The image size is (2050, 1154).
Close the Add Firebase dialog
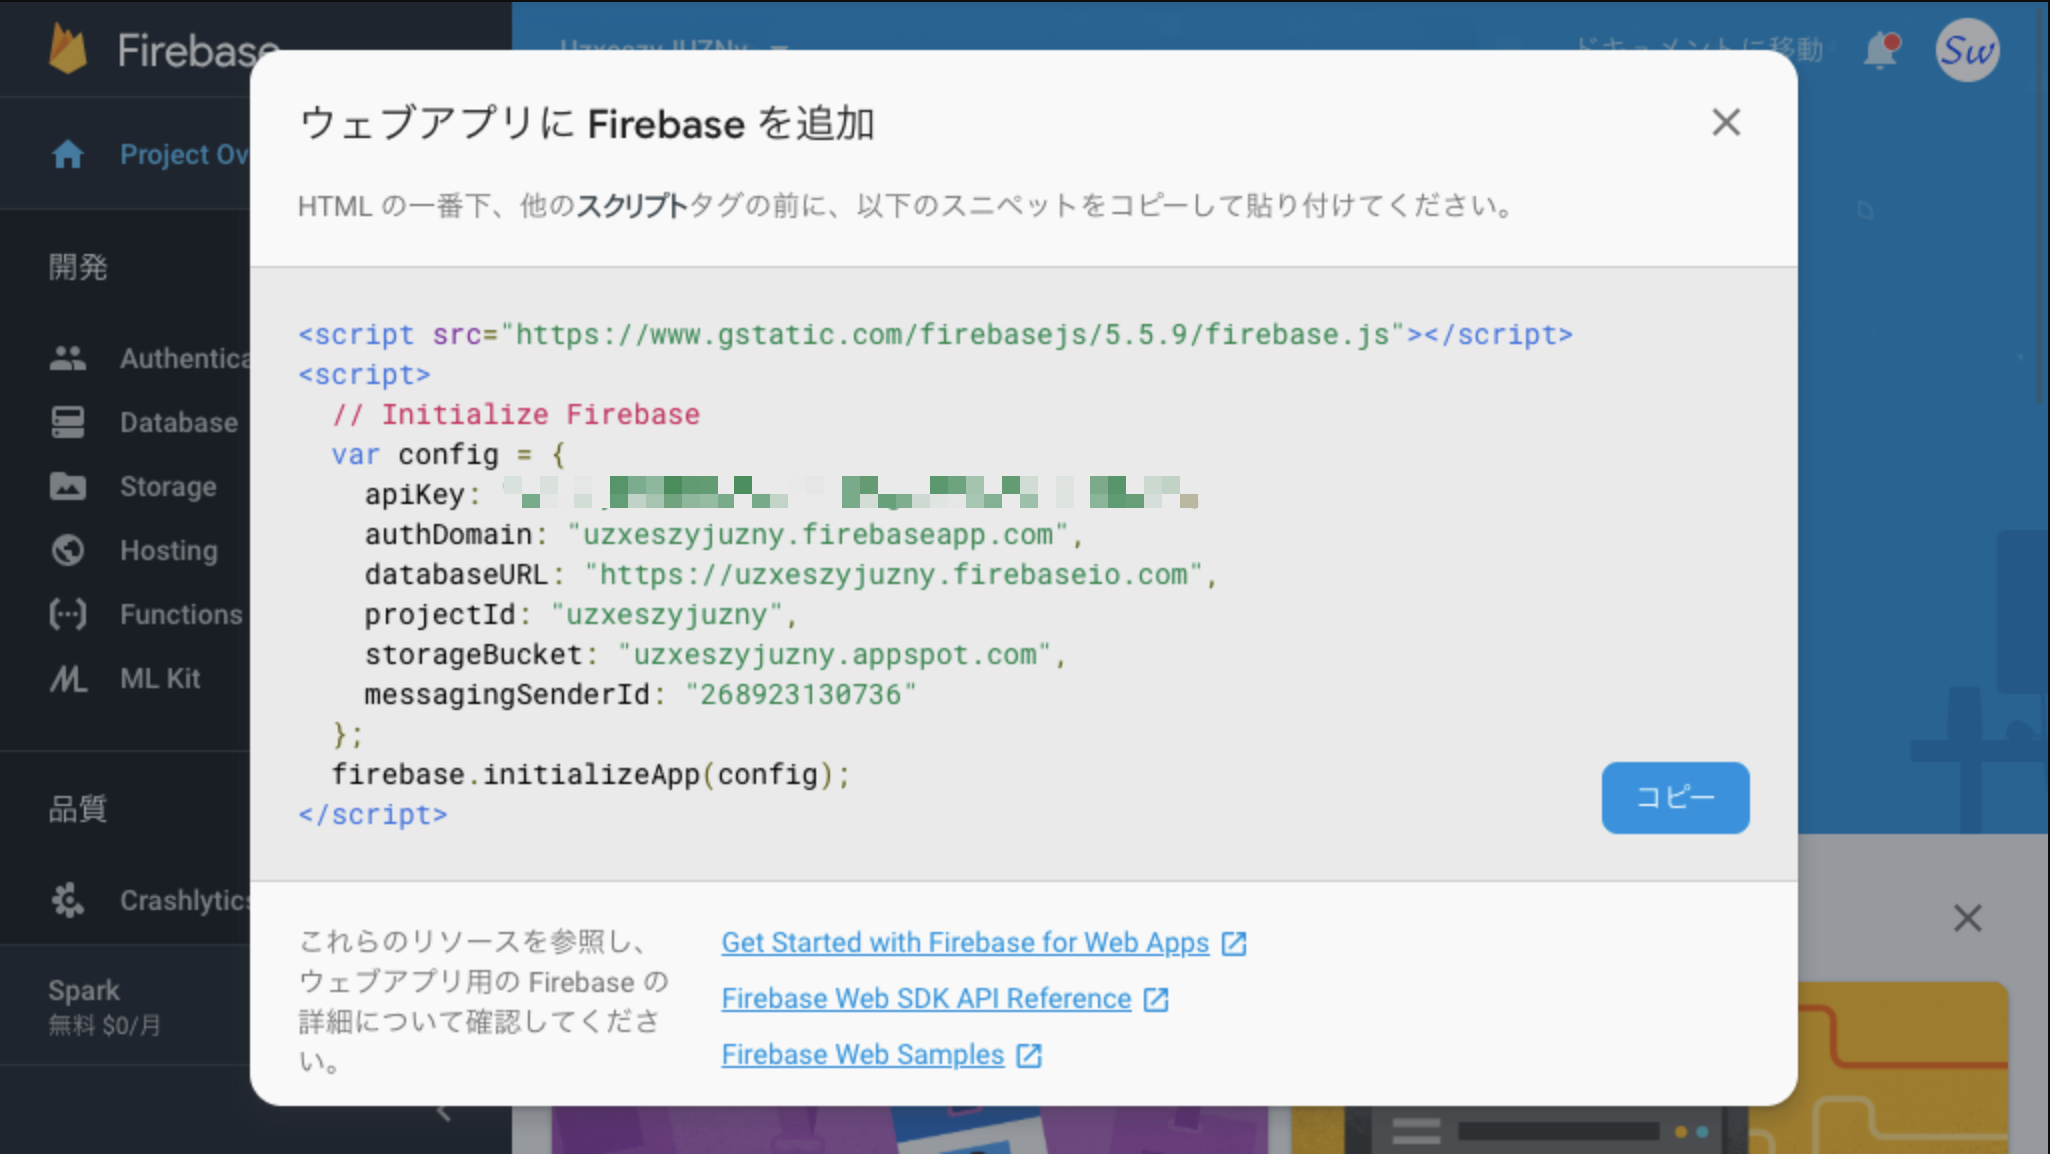point(1725,123)
